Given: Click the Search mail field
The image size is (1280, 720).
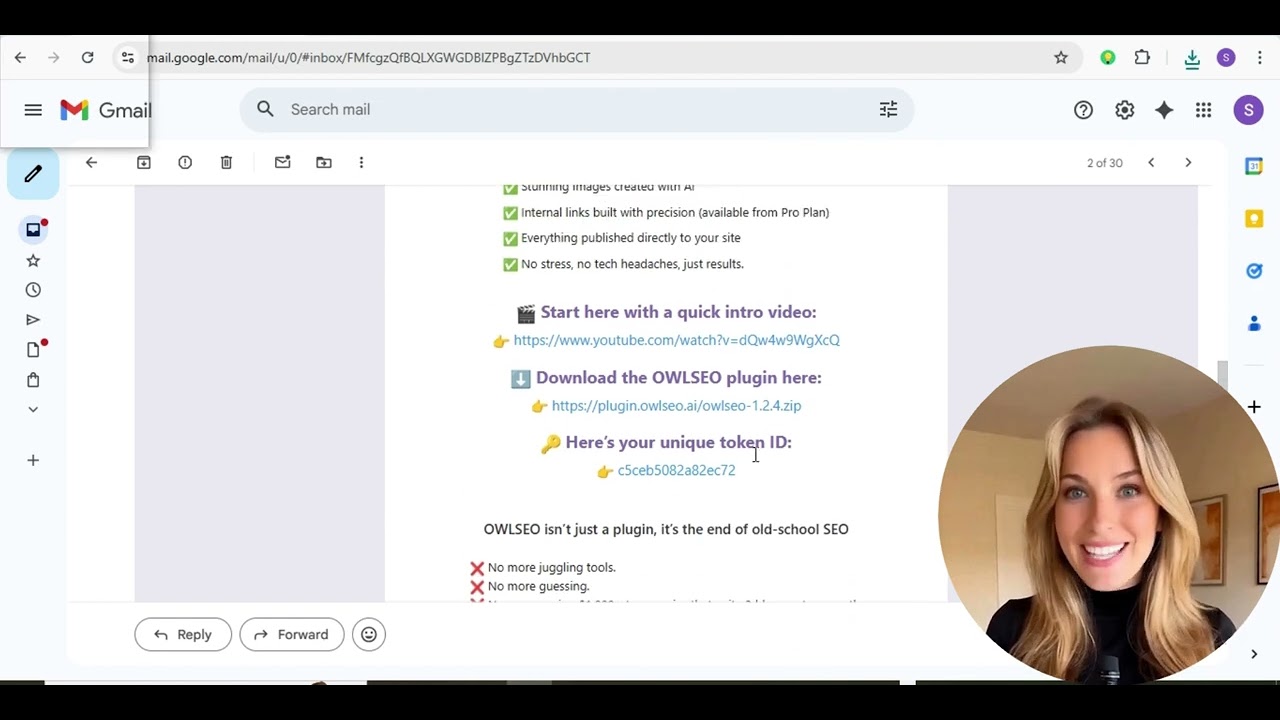Looking at the screenshot, I should point(576,109).
